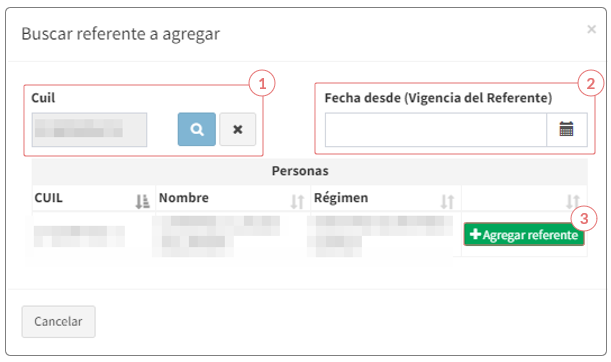
Task: Click the blue magnifier search button
Action: pyautogui.click(x=197, y=129)
